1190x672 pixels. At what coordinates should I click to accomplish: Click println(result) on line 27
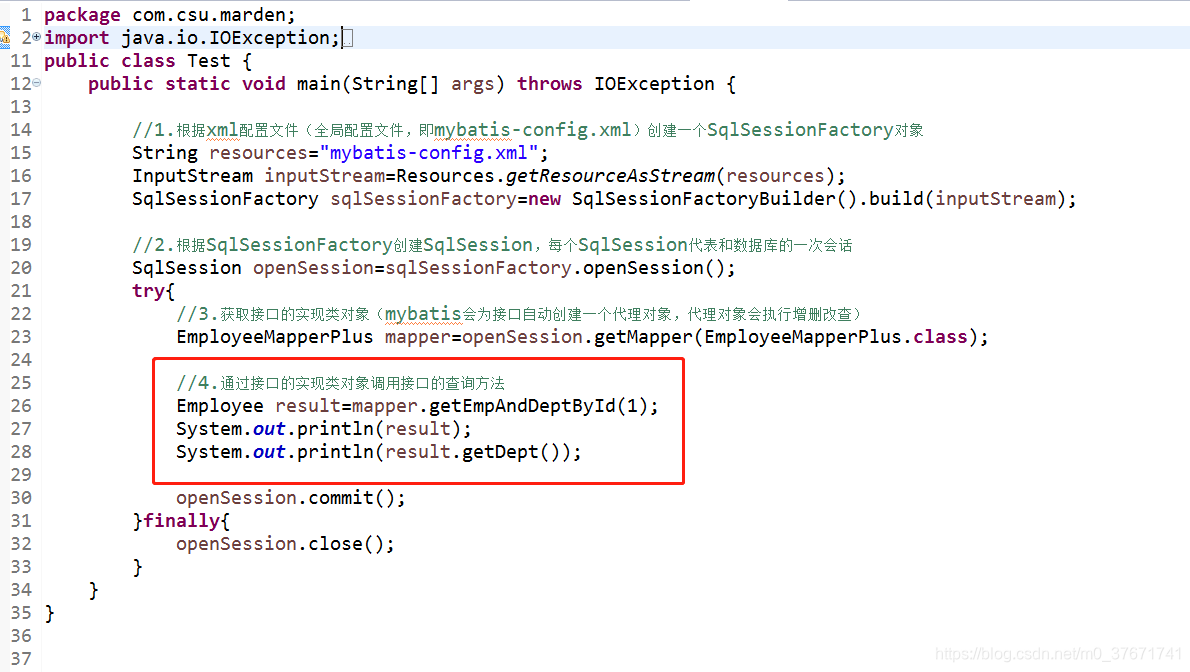tap(379, 429)
